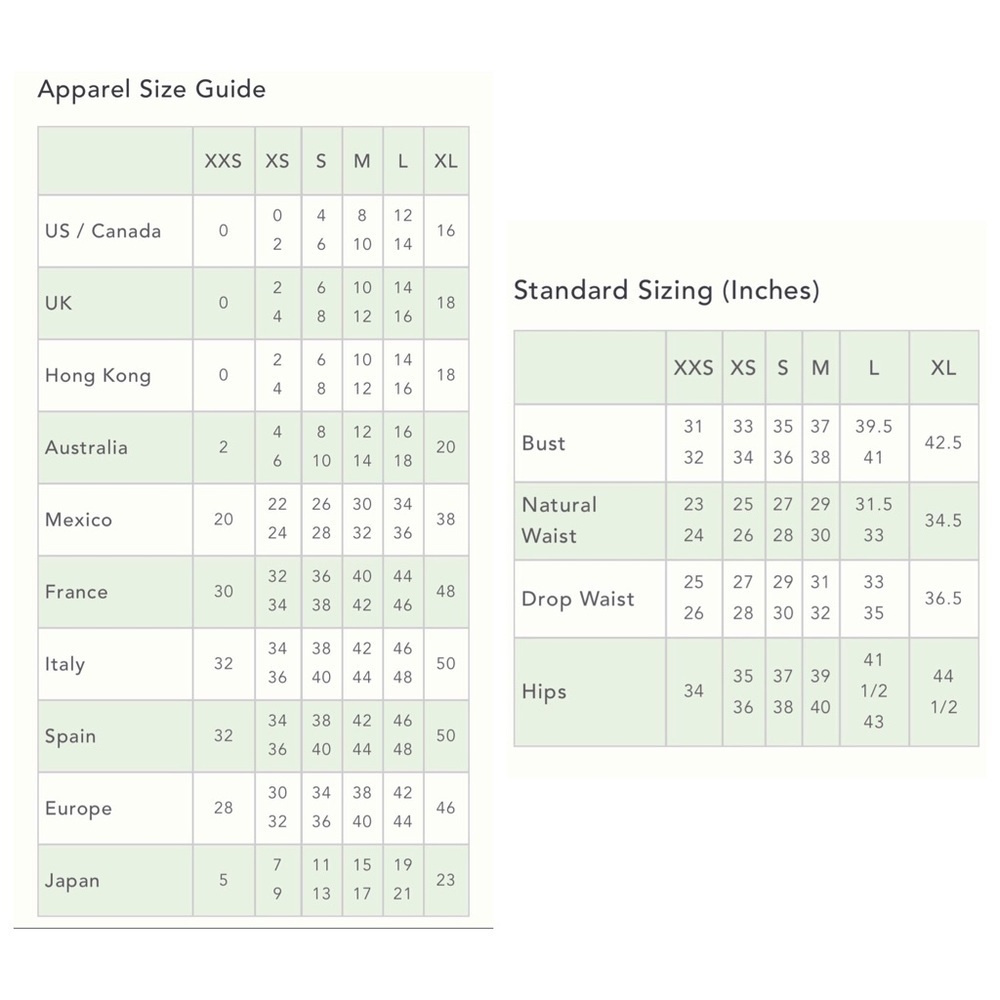Click the Italy row label
The image size is (1000, 1000).
(65, 664)
